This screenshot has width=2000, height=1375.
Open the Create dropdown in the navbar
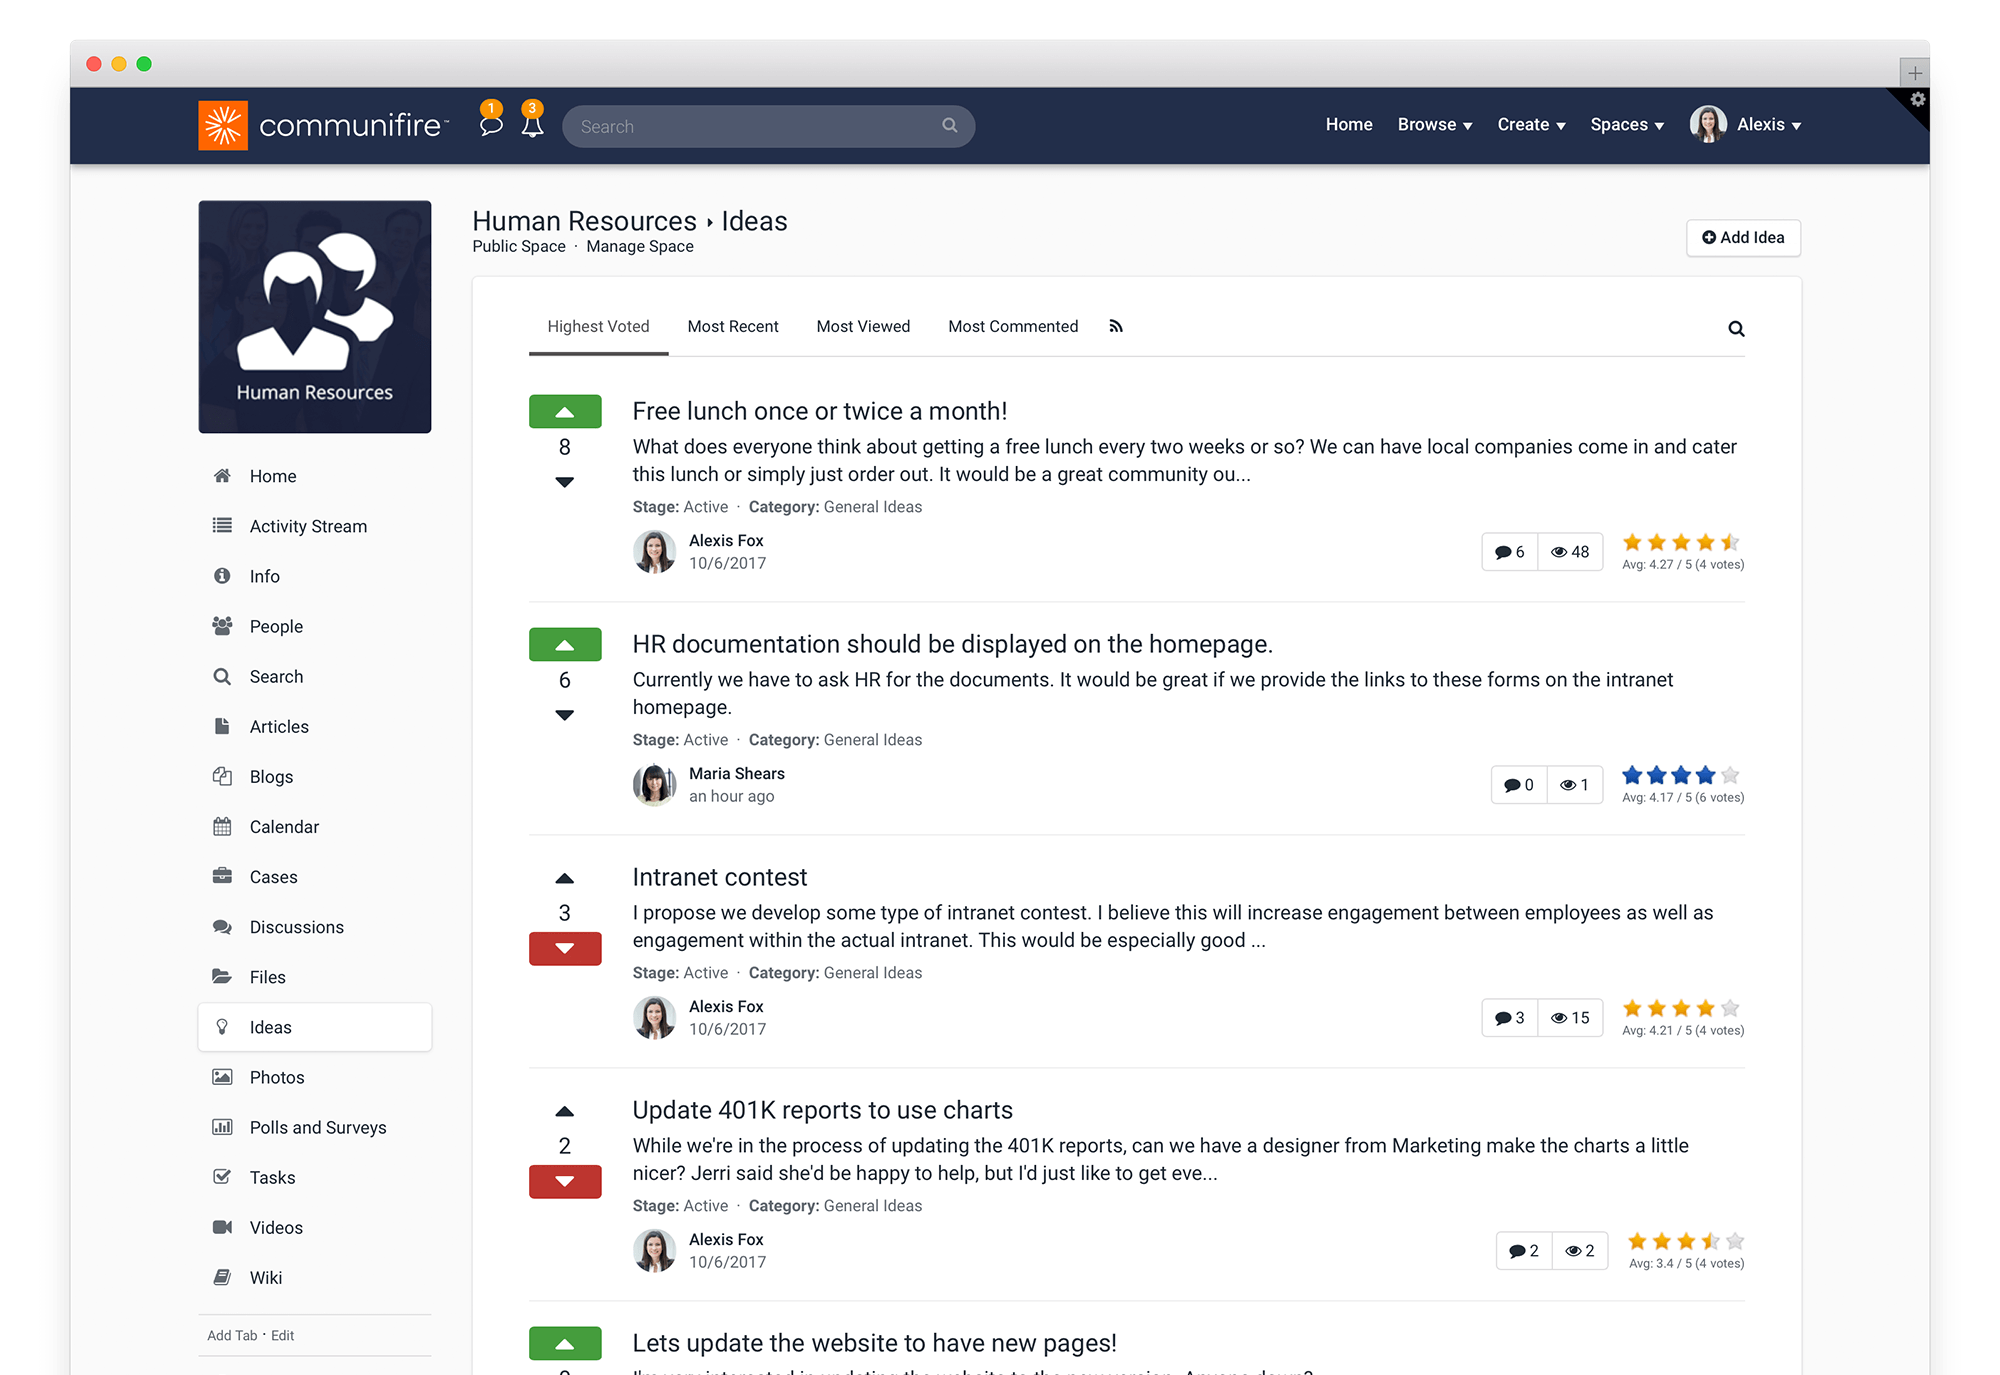1530,124
